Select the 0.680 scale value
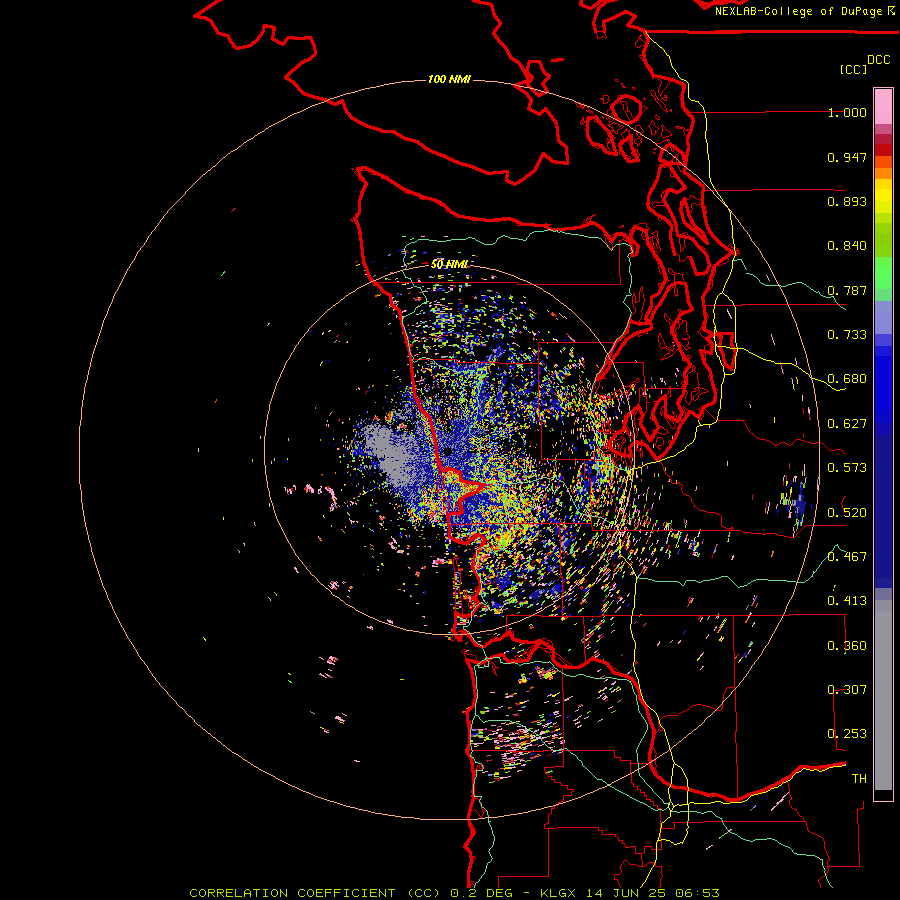Image resolution: width=900 pixels, height=900 pixels. [847, 379]
